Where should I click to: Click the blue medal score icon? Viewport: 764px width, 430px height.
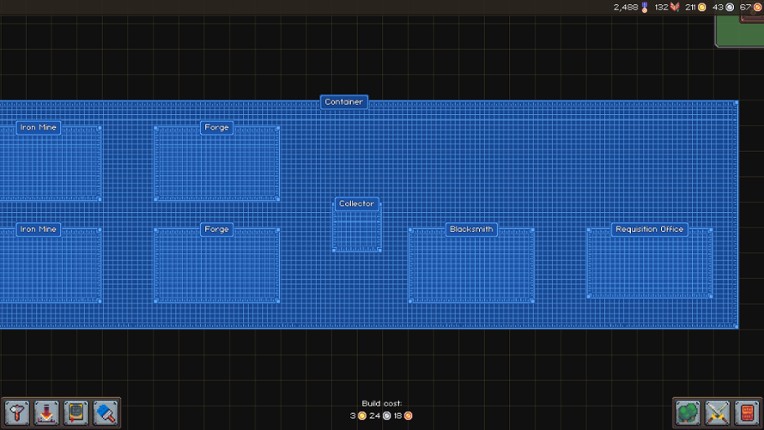pos(645,7)
